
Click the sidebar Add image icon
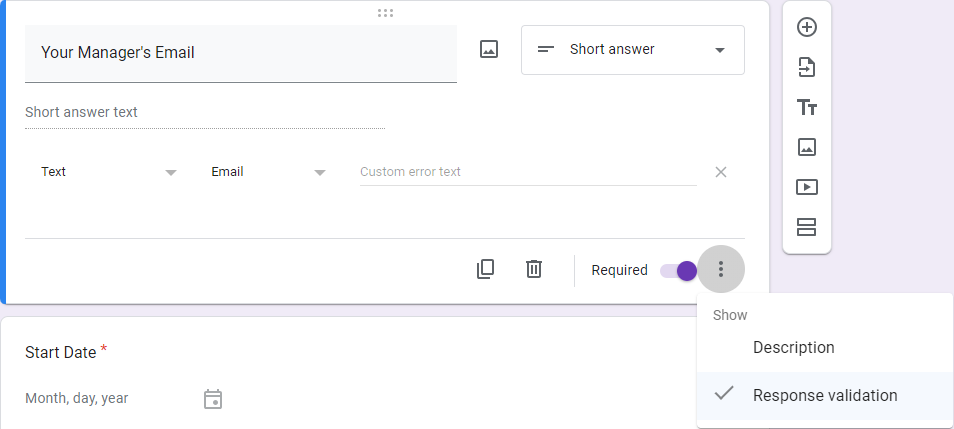[x=807, y=147]
